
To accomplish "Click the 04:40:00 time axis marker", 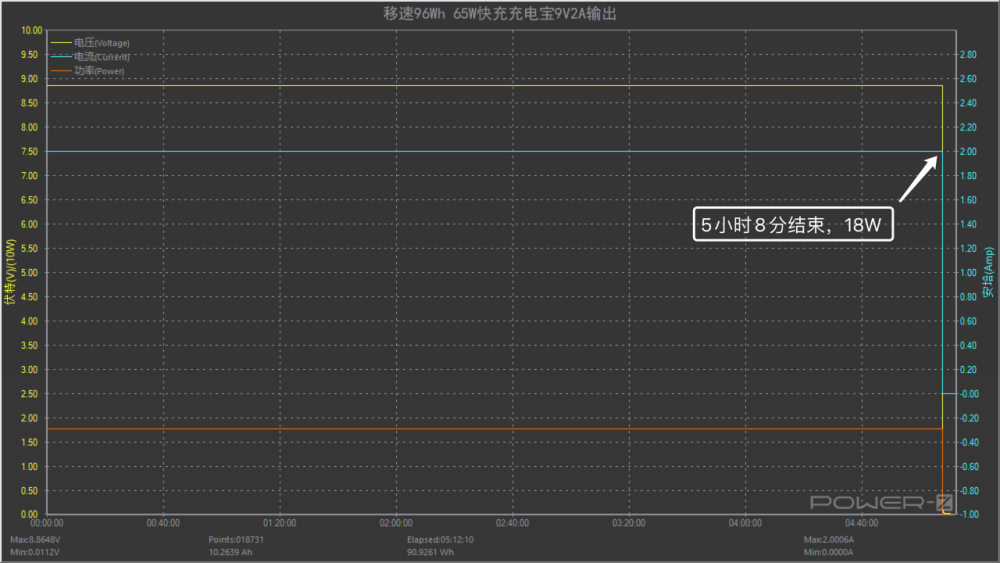I will pos(862,523).
